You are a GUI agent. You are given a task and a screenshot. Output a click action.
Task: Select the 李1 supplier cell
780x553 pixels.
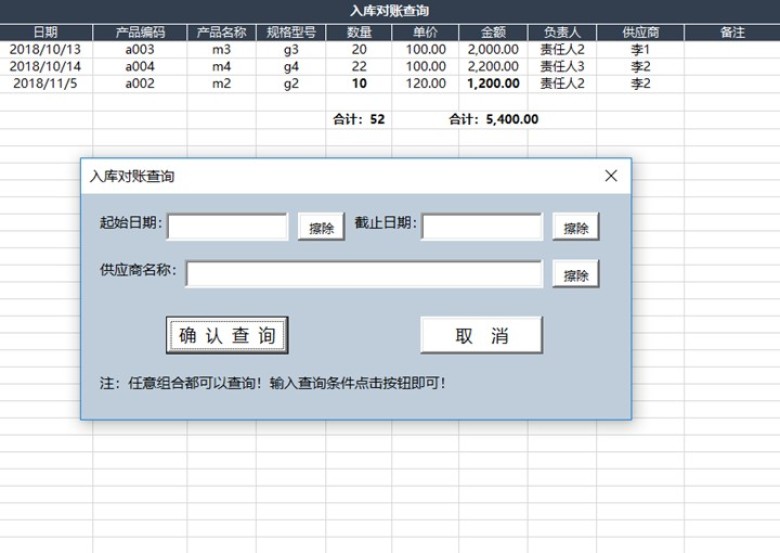click(640, 50)
